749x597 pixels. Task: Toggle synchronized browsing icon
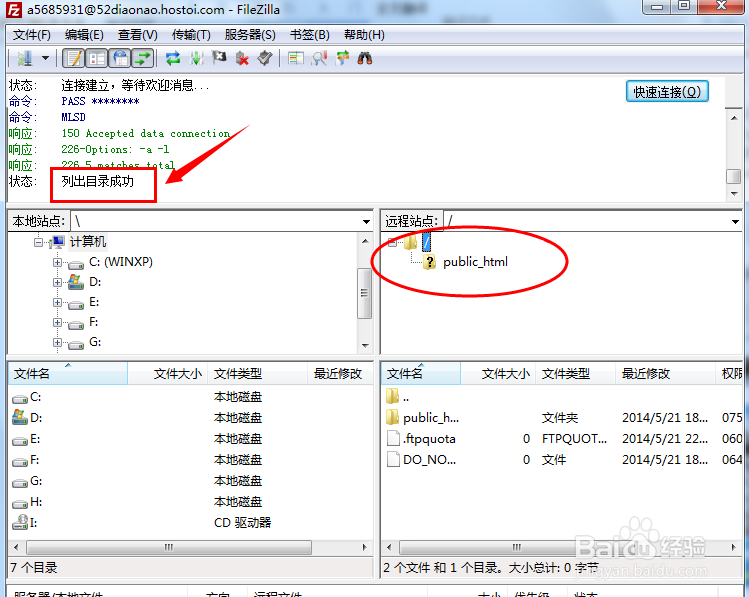[342, 59]
